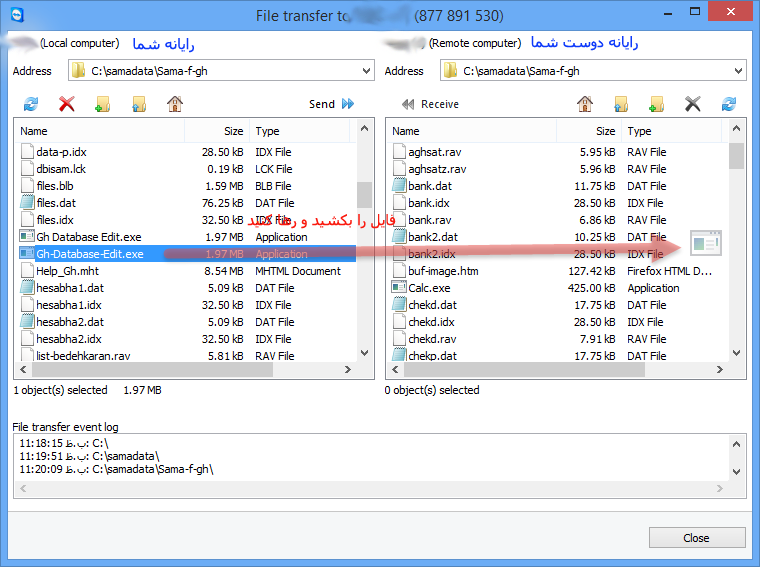The width and height of the screenshot is (760, 567).
Task: Select aghsatz.rav in remote list
Action: [x=558, y=169]
